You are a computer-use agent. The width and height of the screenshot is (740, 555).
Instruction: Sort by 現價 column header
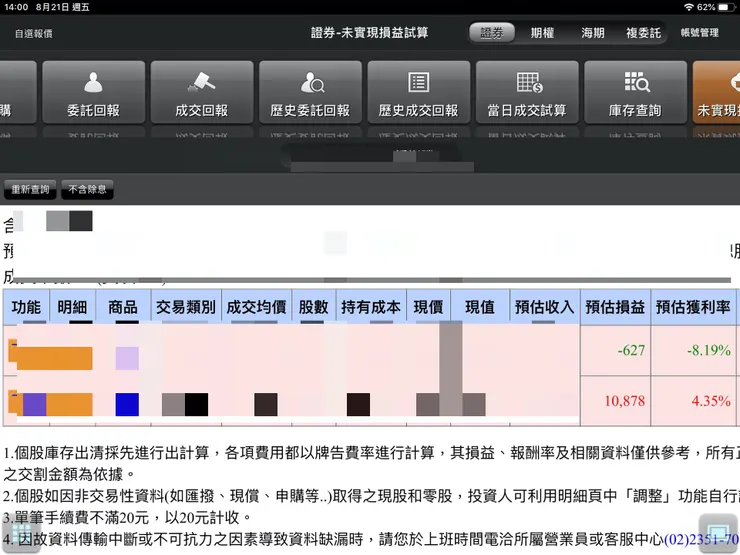[x=428, y=307]
